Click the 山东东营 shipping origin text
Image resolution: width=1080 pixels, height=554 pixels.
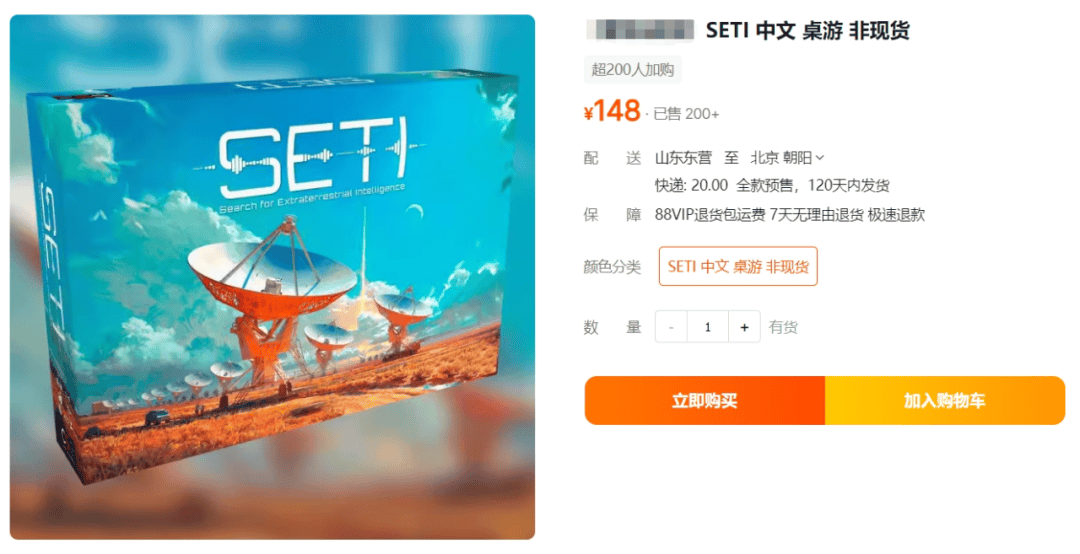683,158
